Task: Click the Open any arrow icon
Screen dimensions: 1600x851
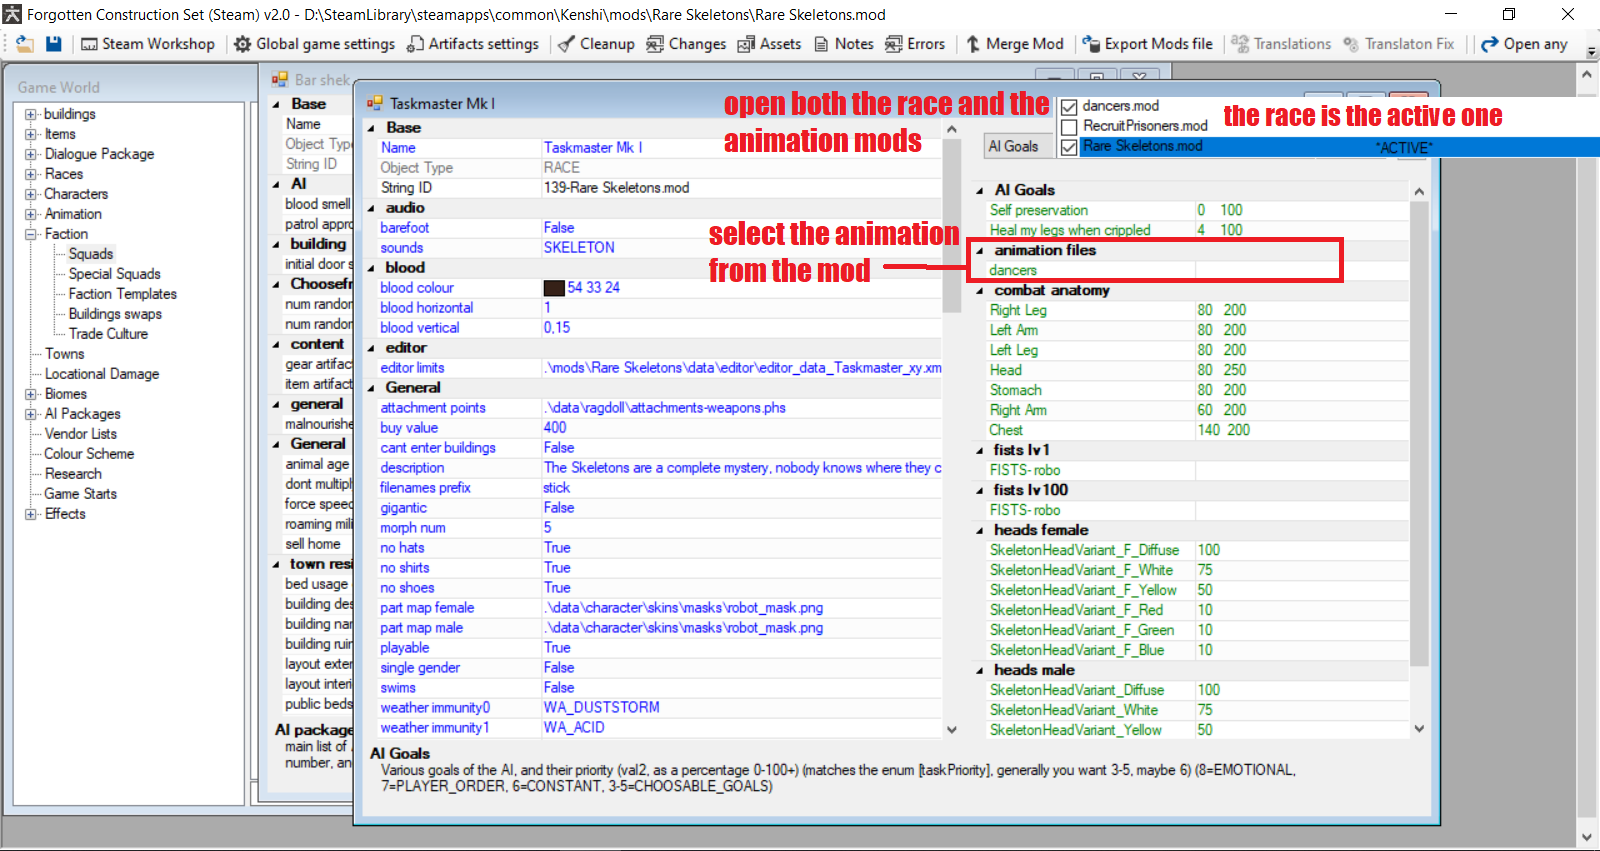Action: pos(1490,44)
